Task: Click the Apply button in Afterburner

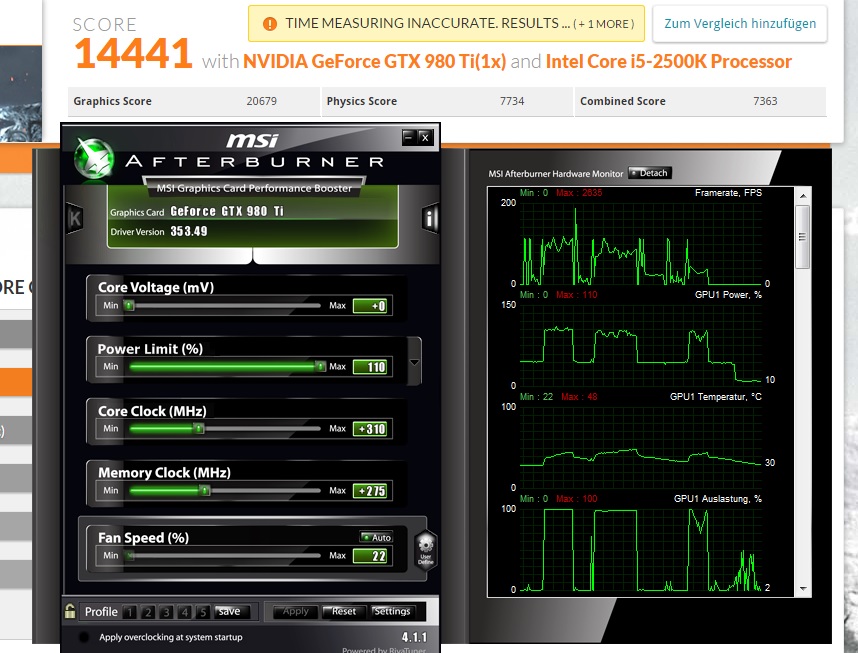Action: coord(295,611)
